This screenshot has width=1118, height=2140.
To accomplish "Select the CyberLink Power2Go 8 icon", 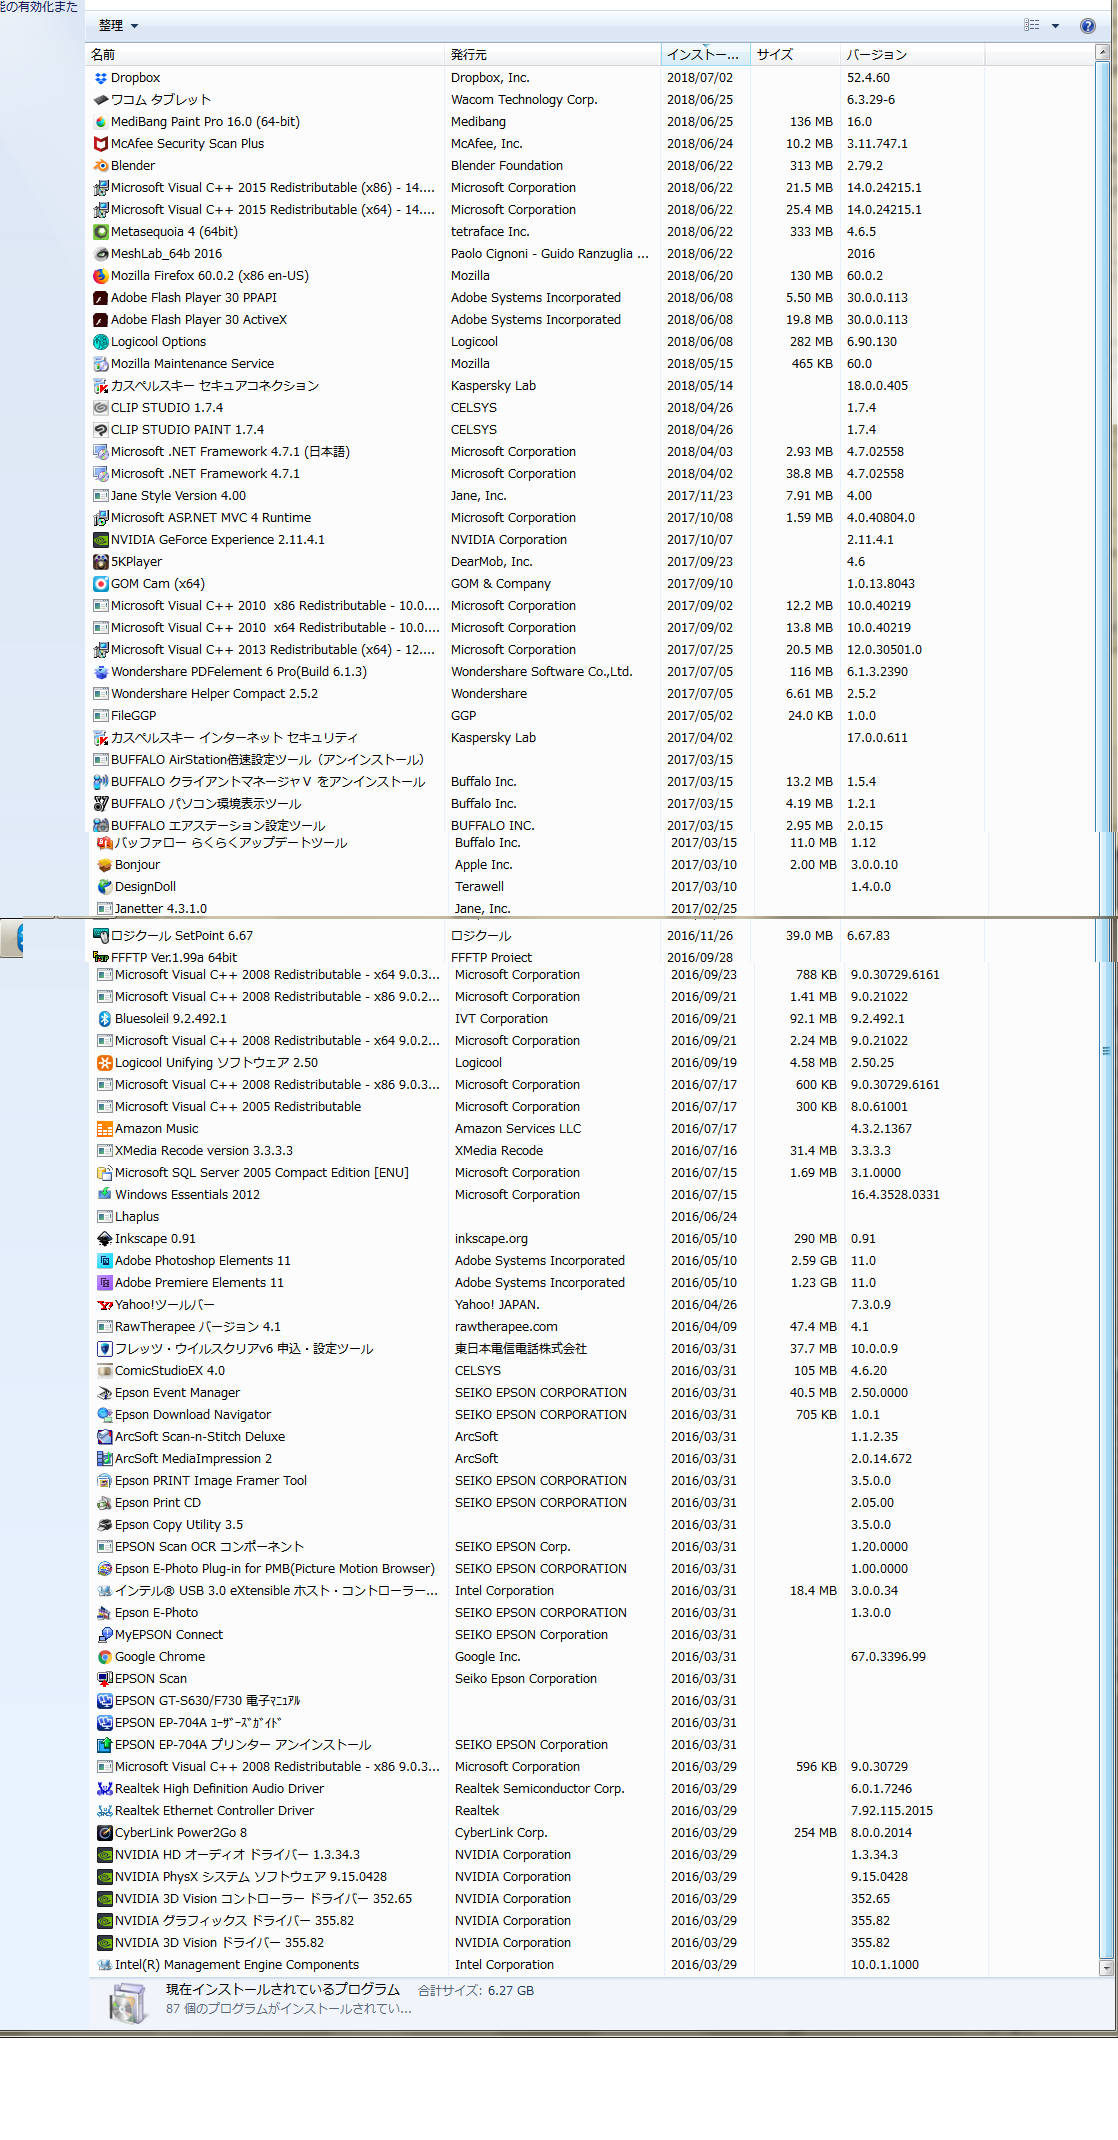I will 104,1833.
